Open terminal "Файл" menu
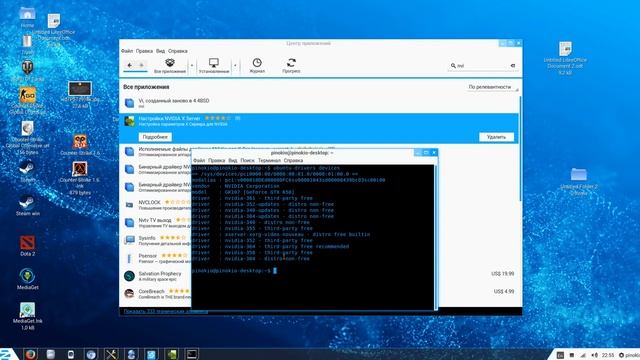640x360 pixels. pos(199,160)
